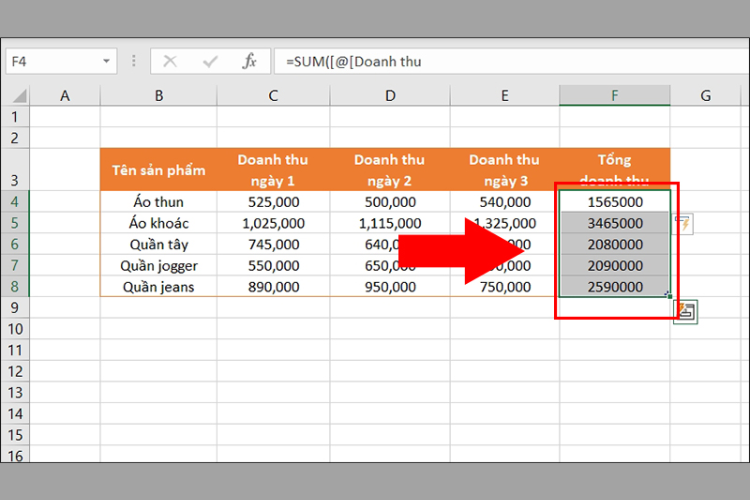
Task: Click the total cell 2090000
Action: tap(615, 265)
